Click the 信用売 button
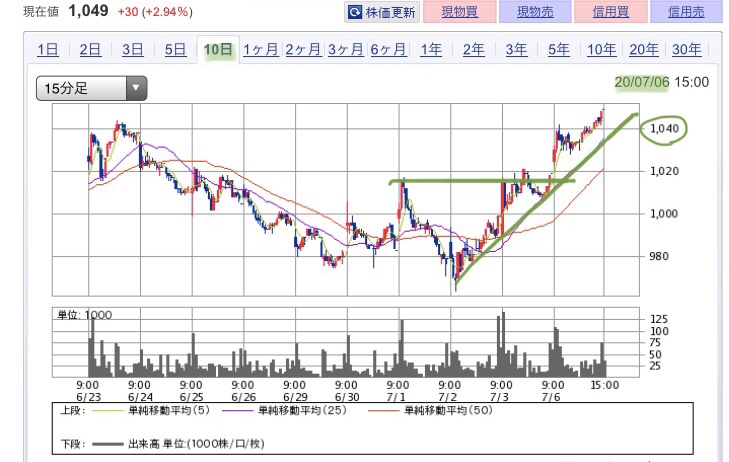The width and height of the screenshot is (729, 462). (686, 12)
